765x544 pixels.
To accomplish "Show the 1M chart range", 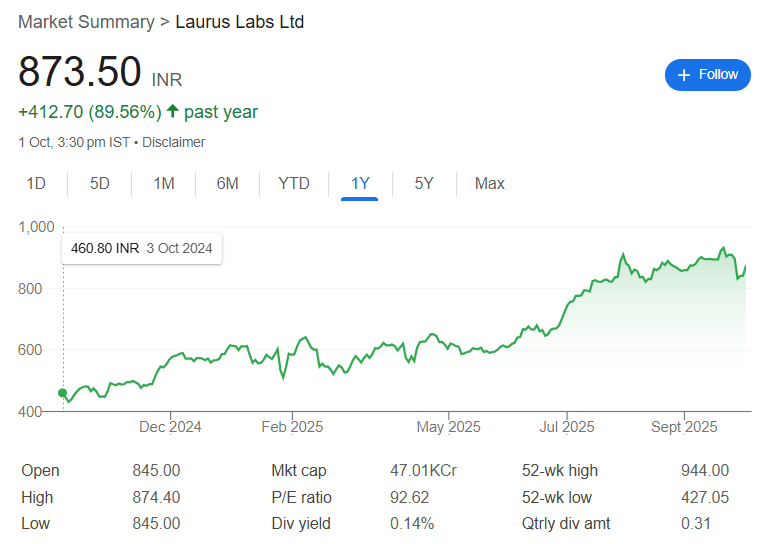I will pos(164,183).
